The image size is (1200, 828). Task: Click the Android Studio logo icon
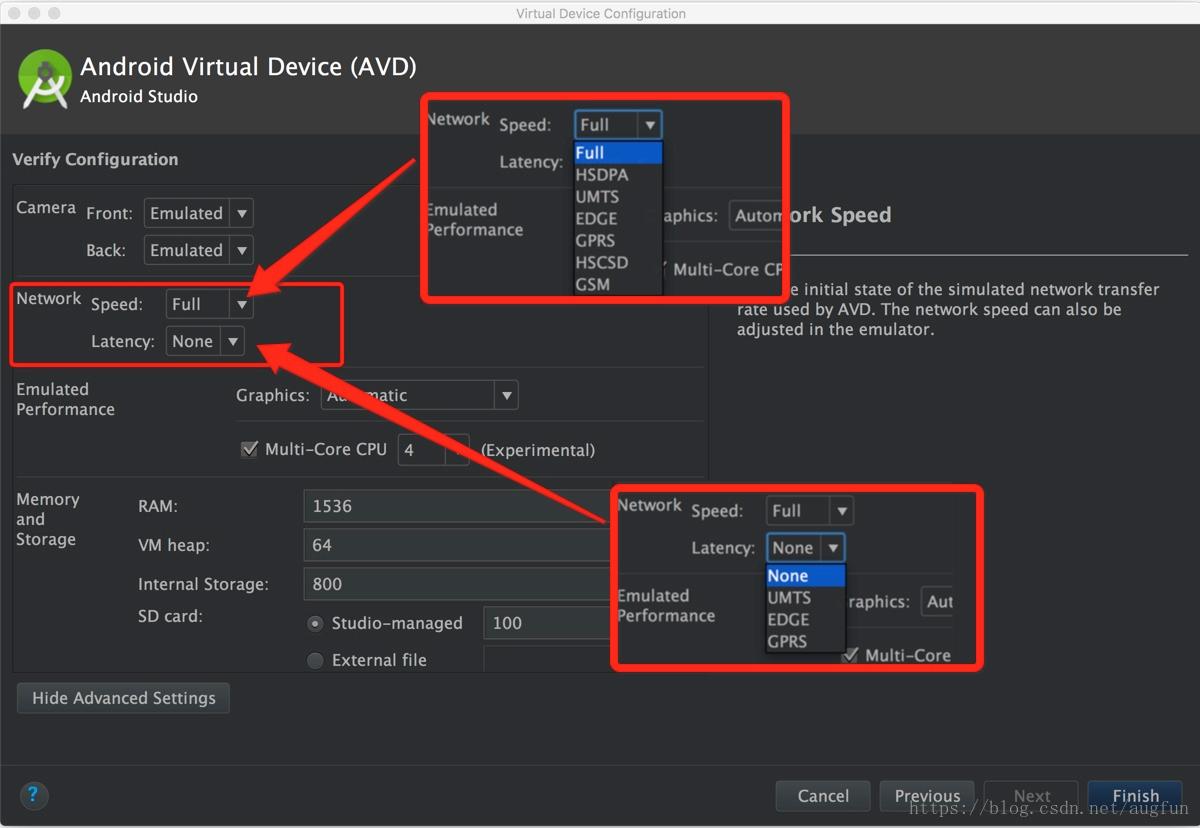[45, 79]
